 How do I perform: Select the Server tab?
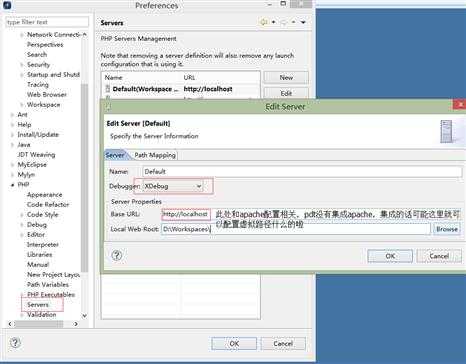pyautogui.click(x=115, y=155)
